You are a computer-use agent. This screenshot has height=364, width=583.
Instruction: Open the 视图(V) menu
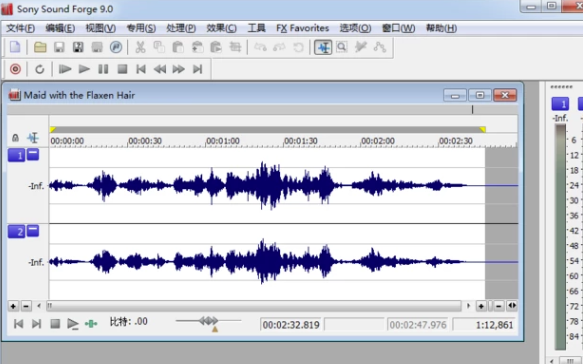coord(100,28)
